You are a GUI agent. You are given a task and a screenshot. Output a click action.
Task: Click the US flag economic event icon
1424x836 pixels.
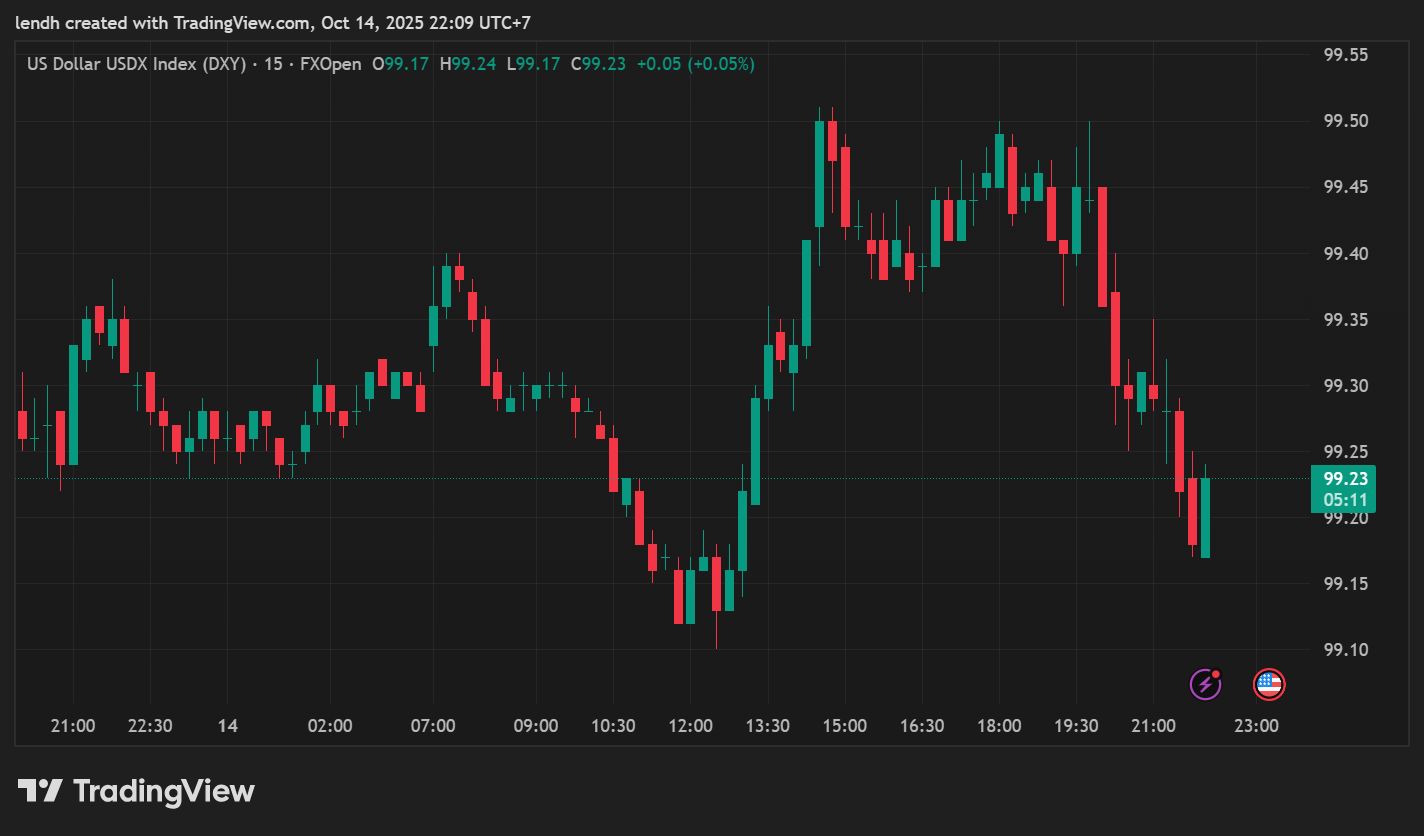[1269, 684]
